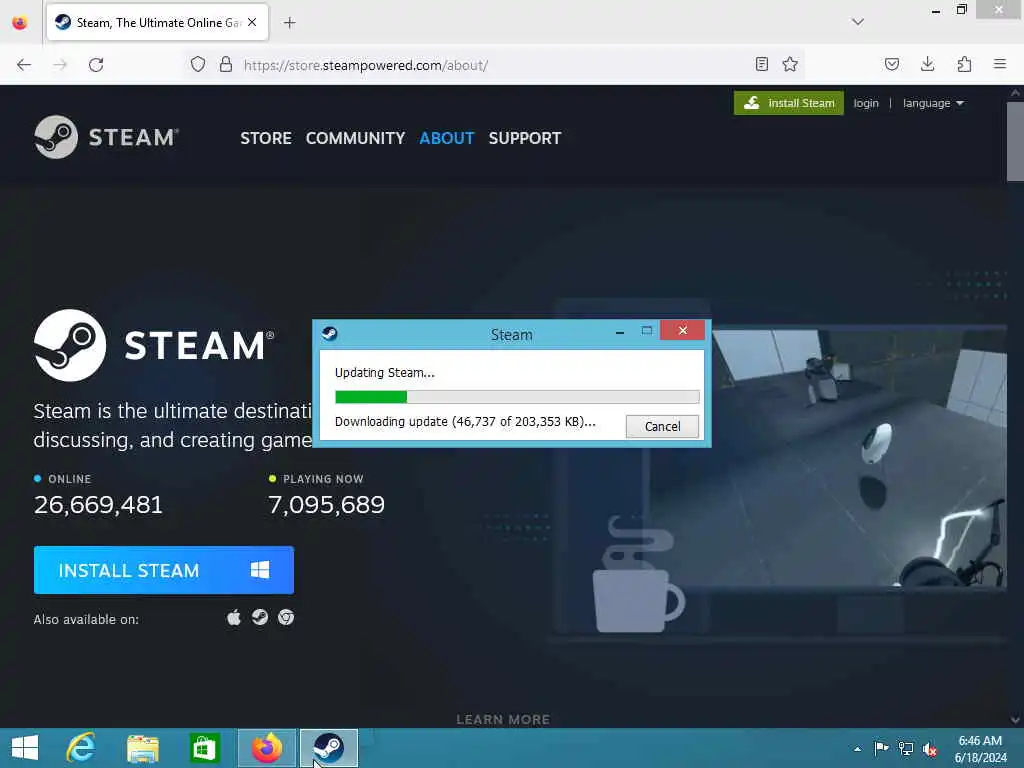Click Firefox's forward navigation arrow
Screen dimensions: 1024x768
click(x=60, y=65)
